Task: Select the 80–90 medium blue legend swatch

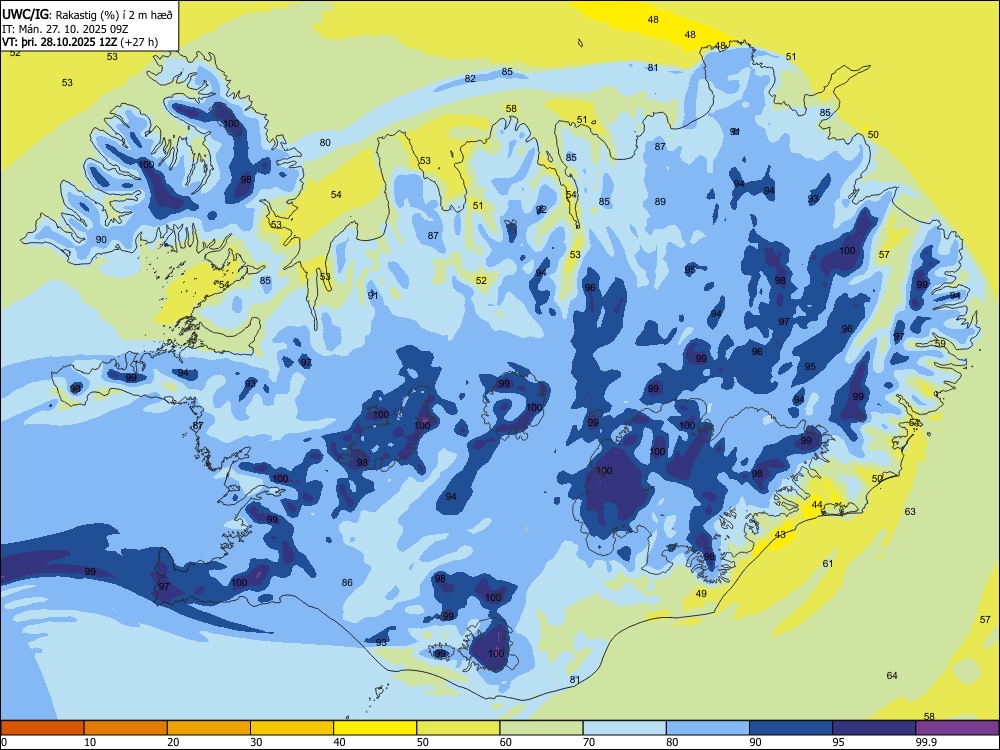Action: click(708, 728)
